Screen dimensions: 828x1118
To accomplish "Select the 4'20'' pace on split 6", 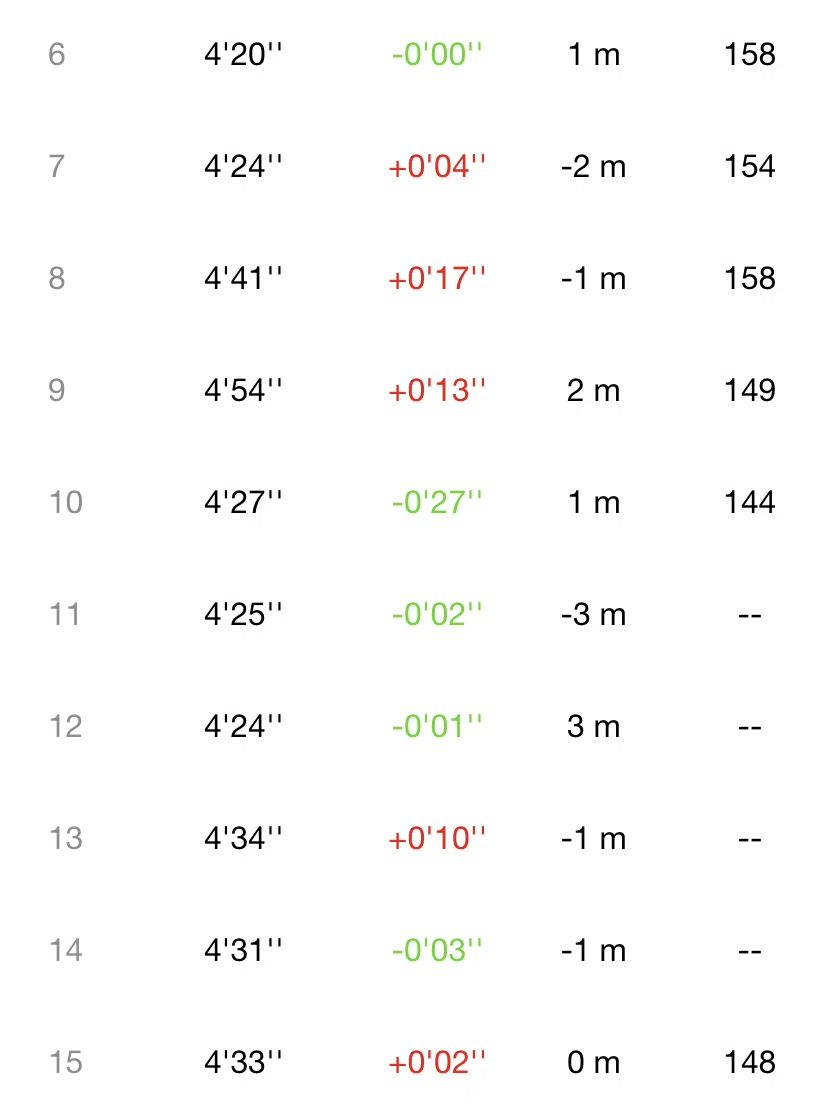I will tap(243, 54).
